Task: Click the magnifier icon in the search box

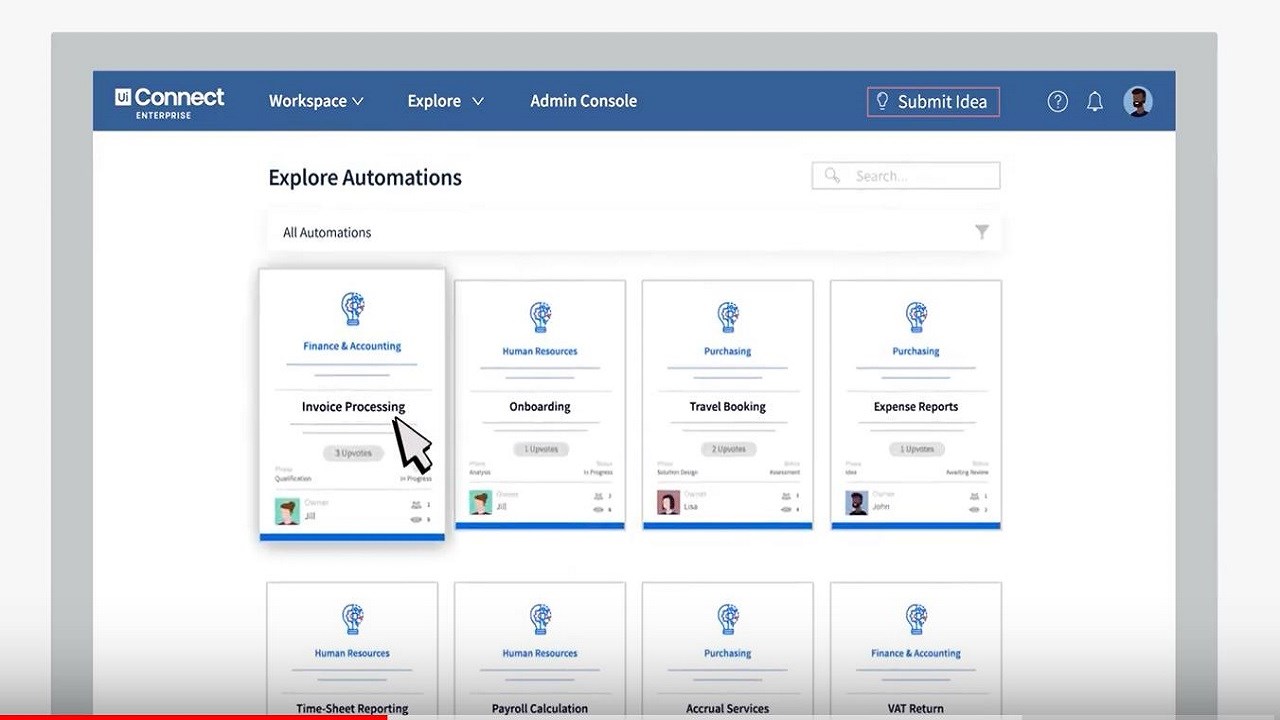Action: pyautogui.click(x=832, y=176)
